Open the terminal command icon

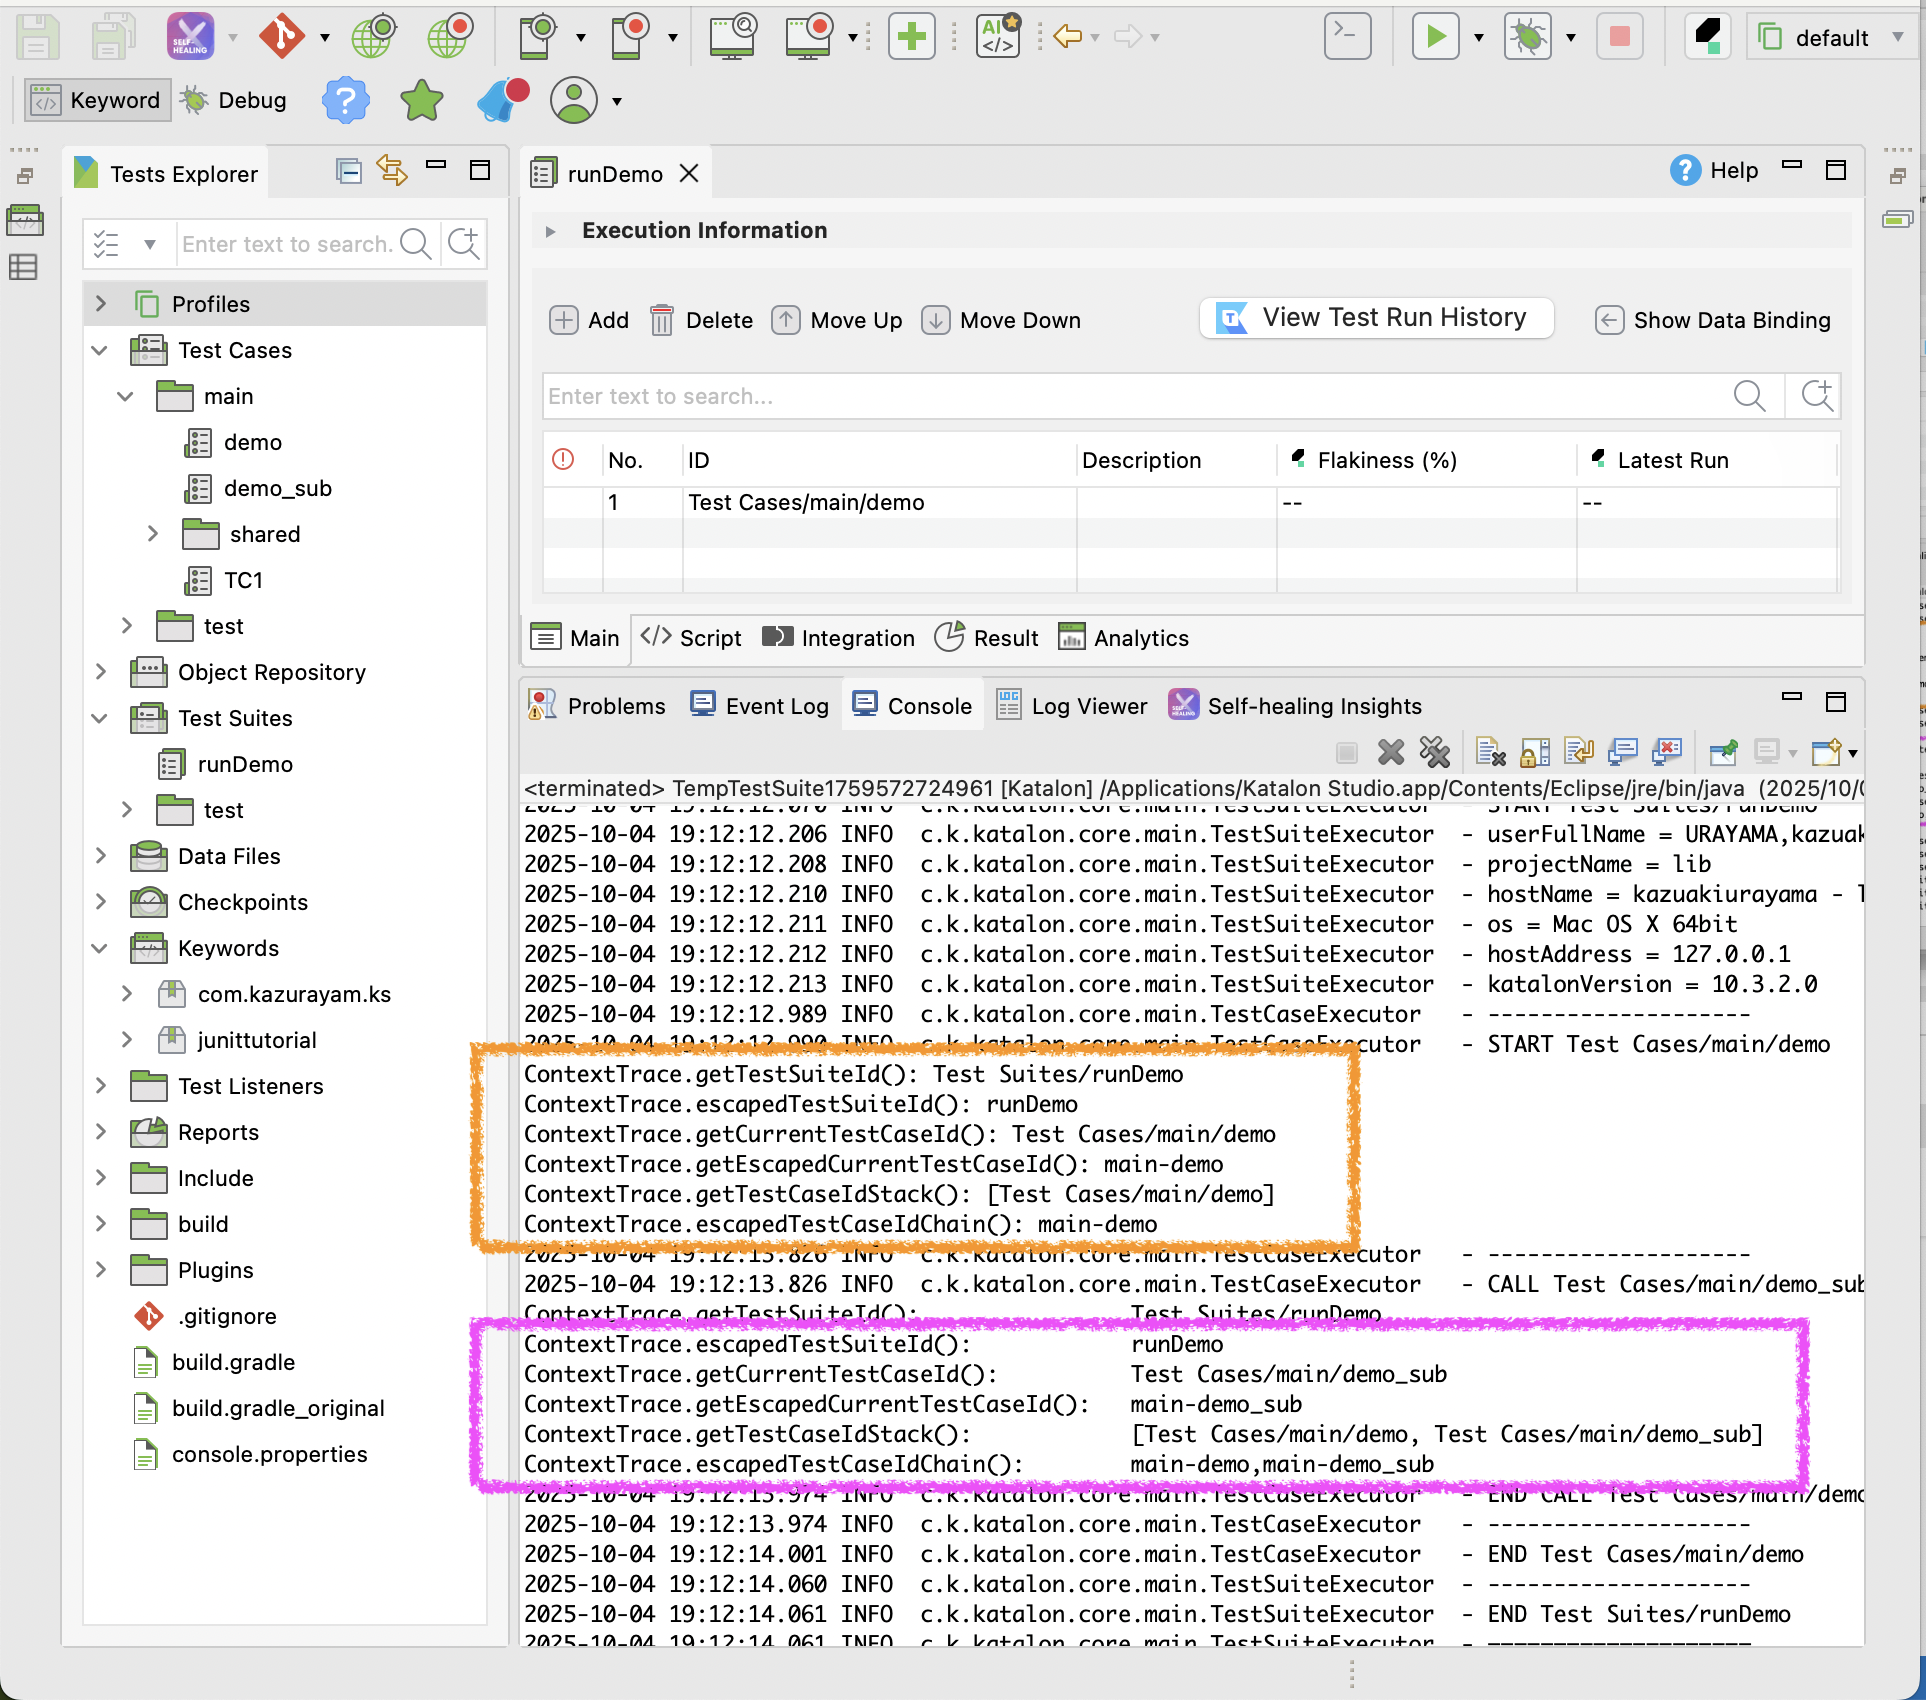click(x=1346, y=37)
